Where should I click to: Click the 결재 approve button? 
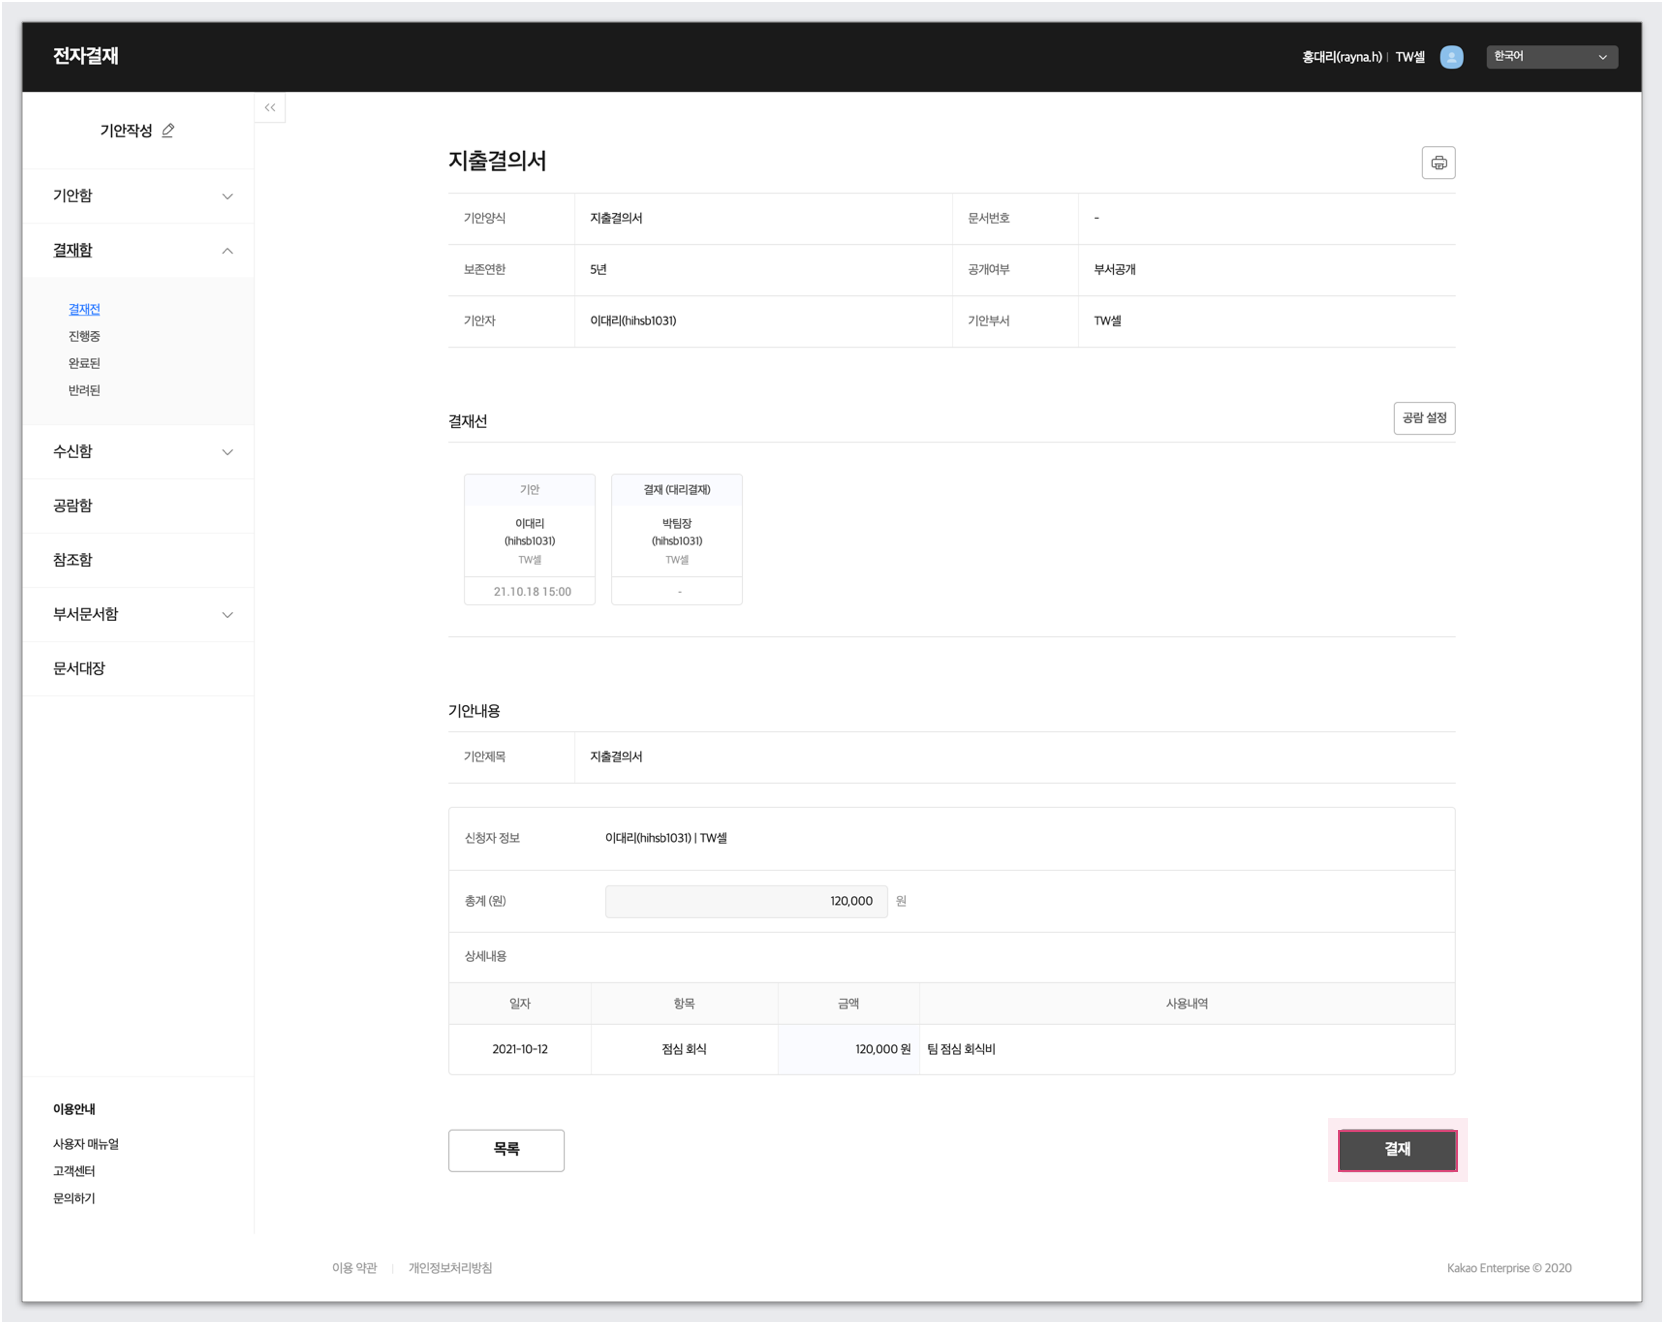(x=1397, y=1150)
